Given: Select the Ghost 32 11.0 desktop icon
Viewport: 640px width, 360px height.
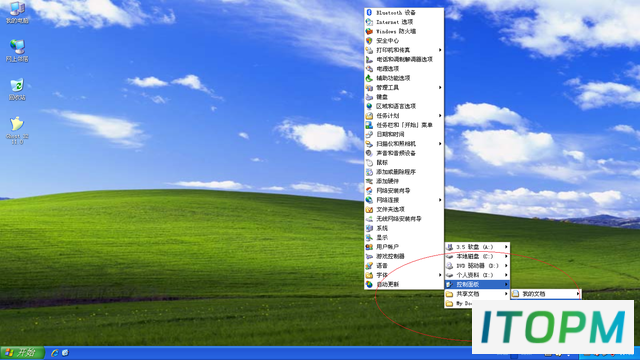Looking at the screenshot, I should 17,131.
